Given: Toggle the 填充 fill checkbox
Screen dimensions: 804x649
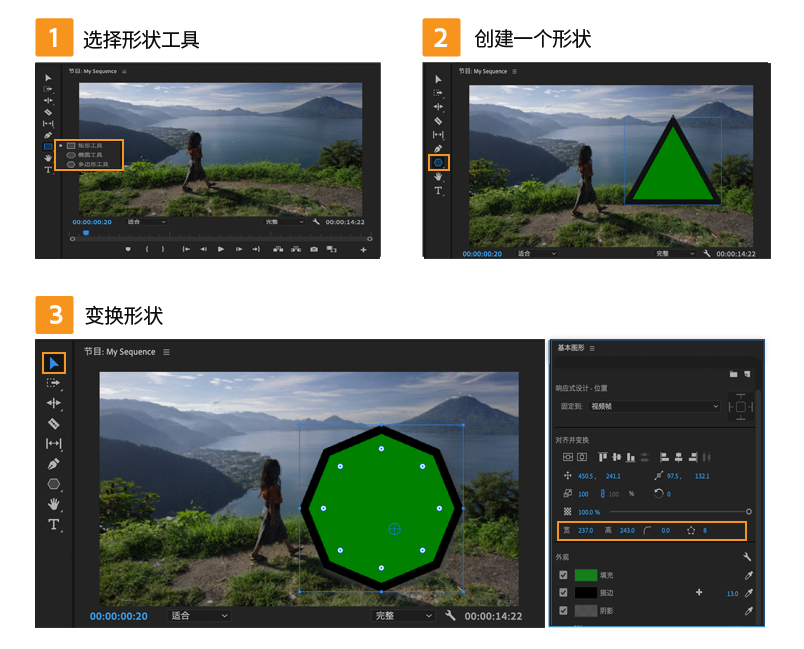Looking at the screenshot, I should click(563, 575).
